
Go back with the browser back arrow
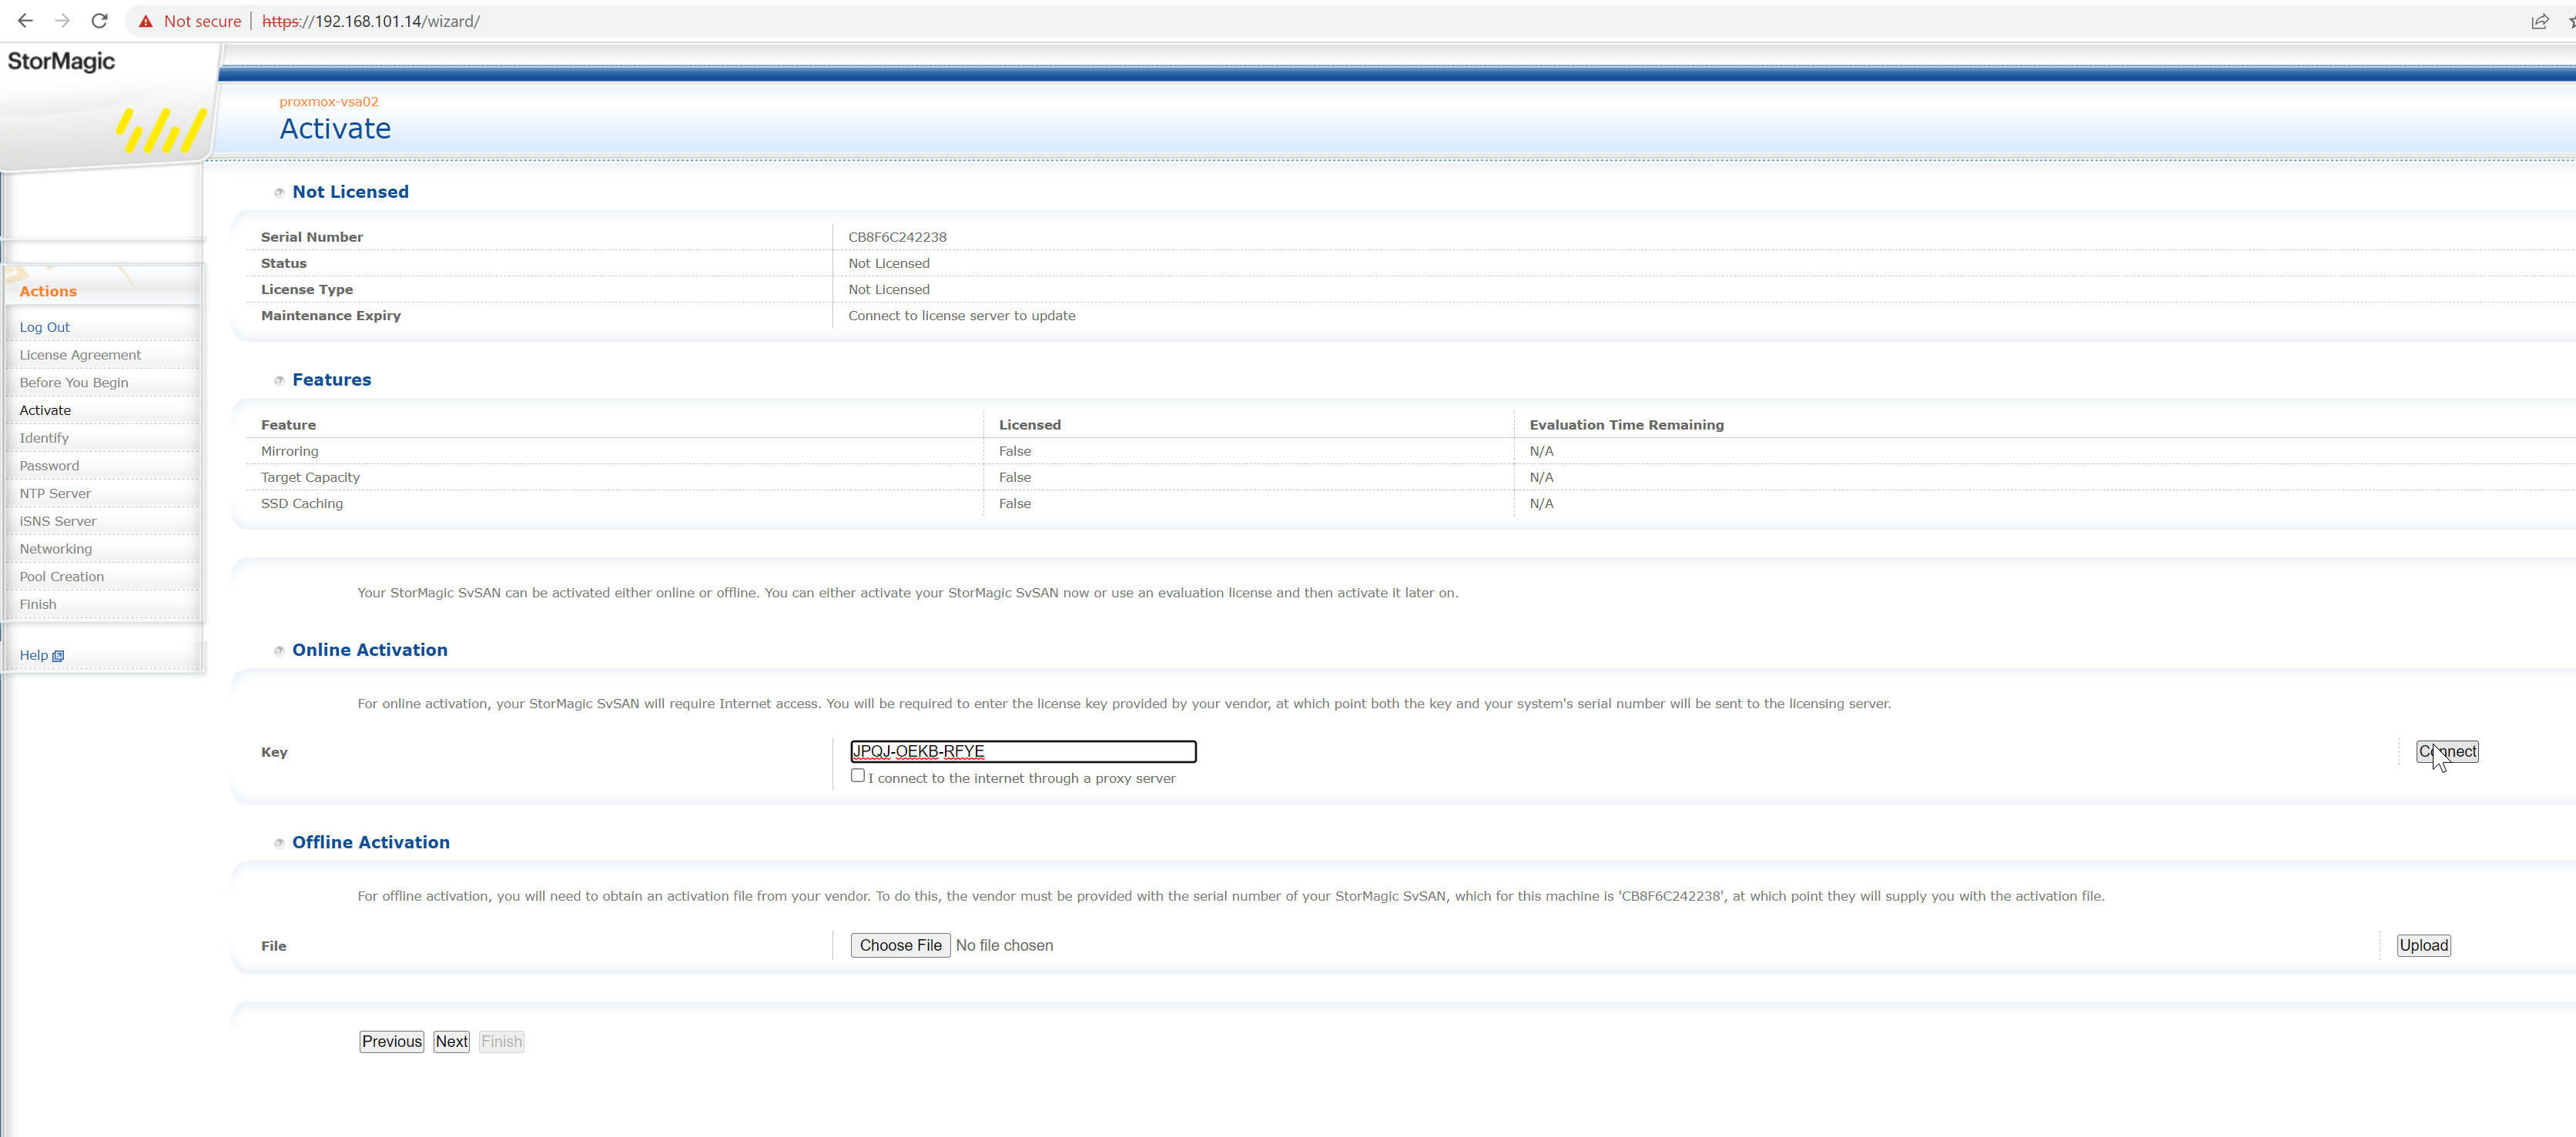(25, 21)
